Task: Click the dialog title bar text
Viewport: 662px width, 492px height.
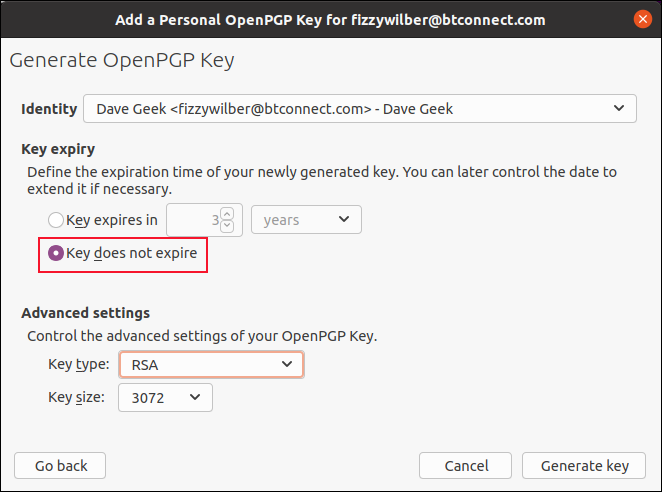Action: [330, 20]
